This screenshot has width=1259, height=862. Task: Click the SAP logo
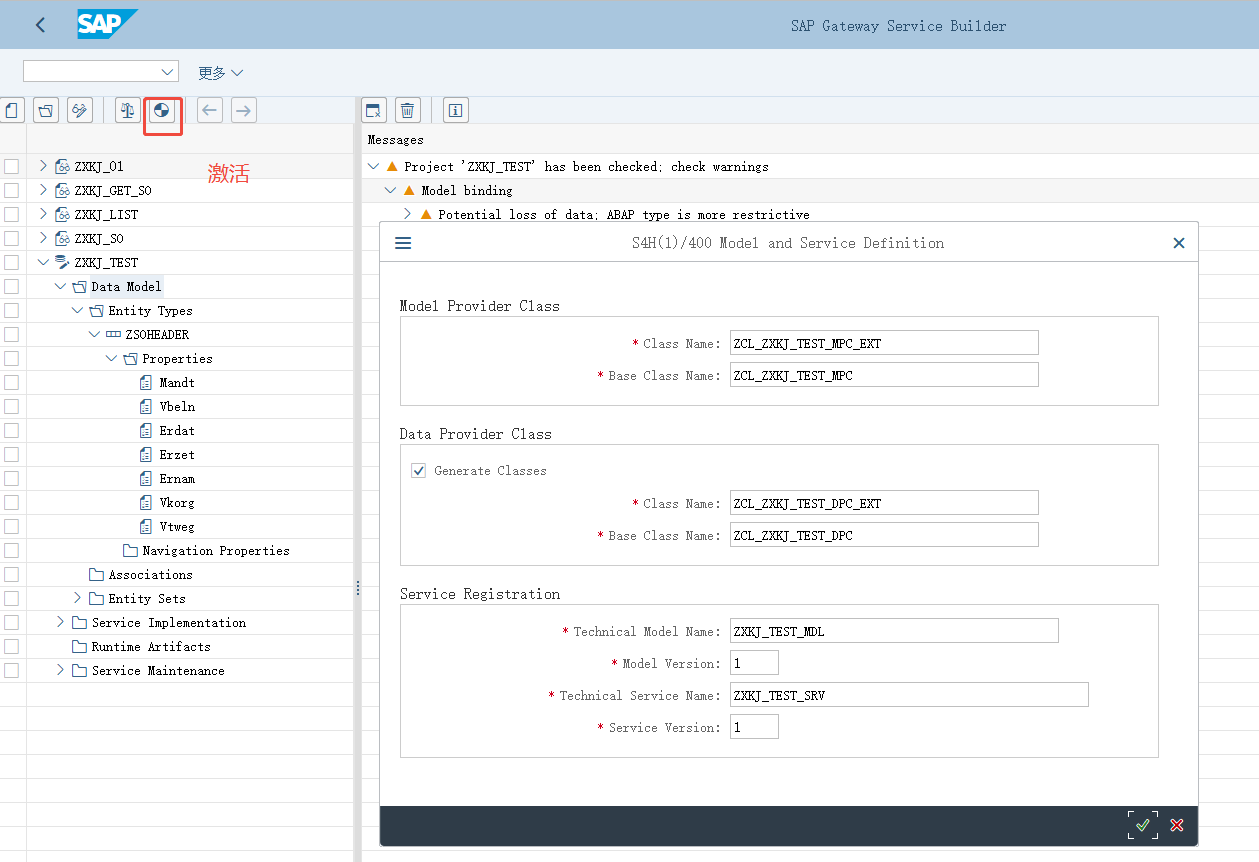pyautogui.click(x=106, y=24)
